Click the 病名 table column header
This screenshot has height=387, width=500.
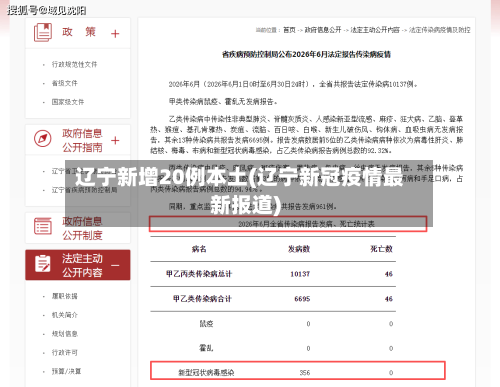(x=199, y=249)
